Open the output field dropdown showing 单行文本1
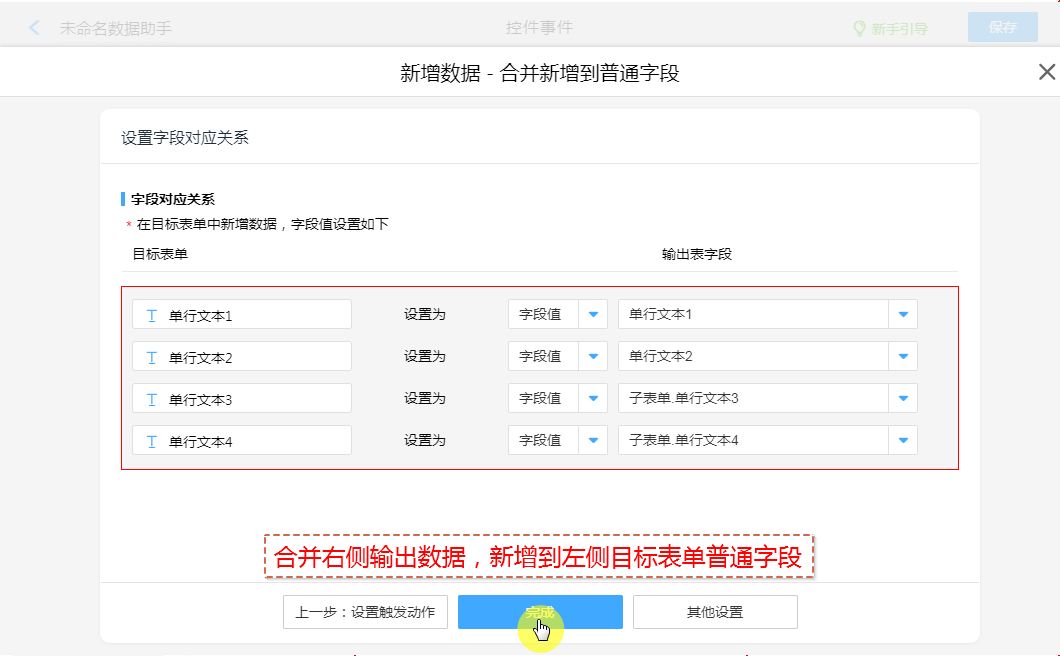 (x=903, y=314)
